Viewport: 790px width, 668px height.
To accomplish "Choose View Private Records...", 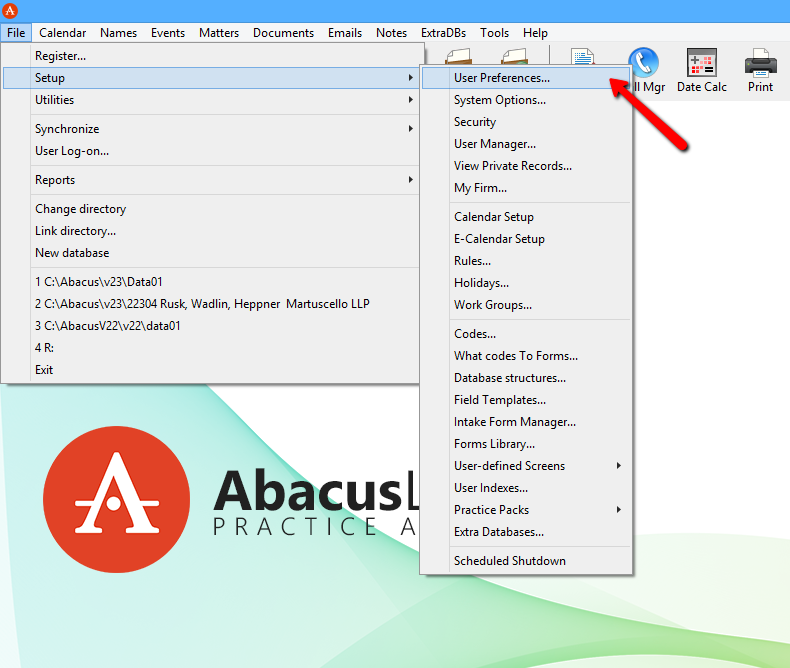I will click(x=526, y=166).
